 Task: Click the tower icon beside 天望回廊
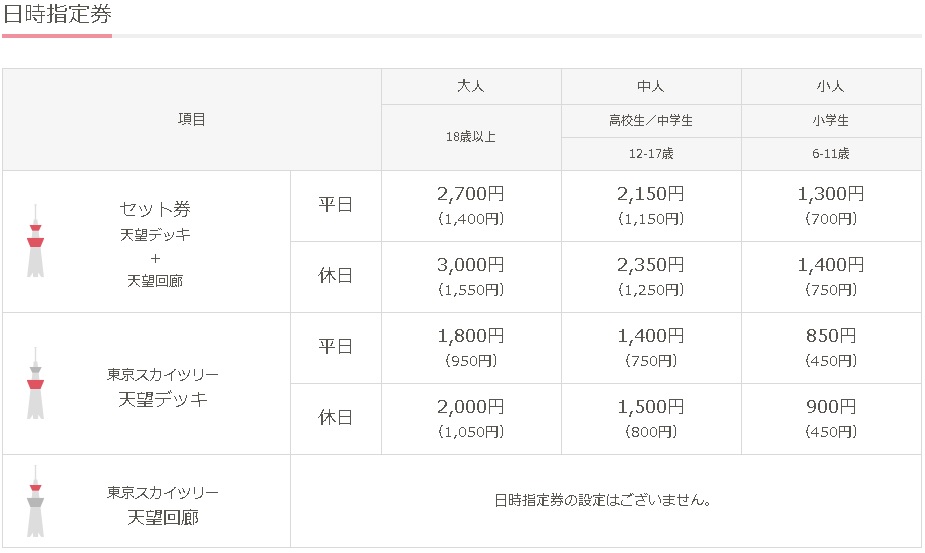[x=35, y=501]
